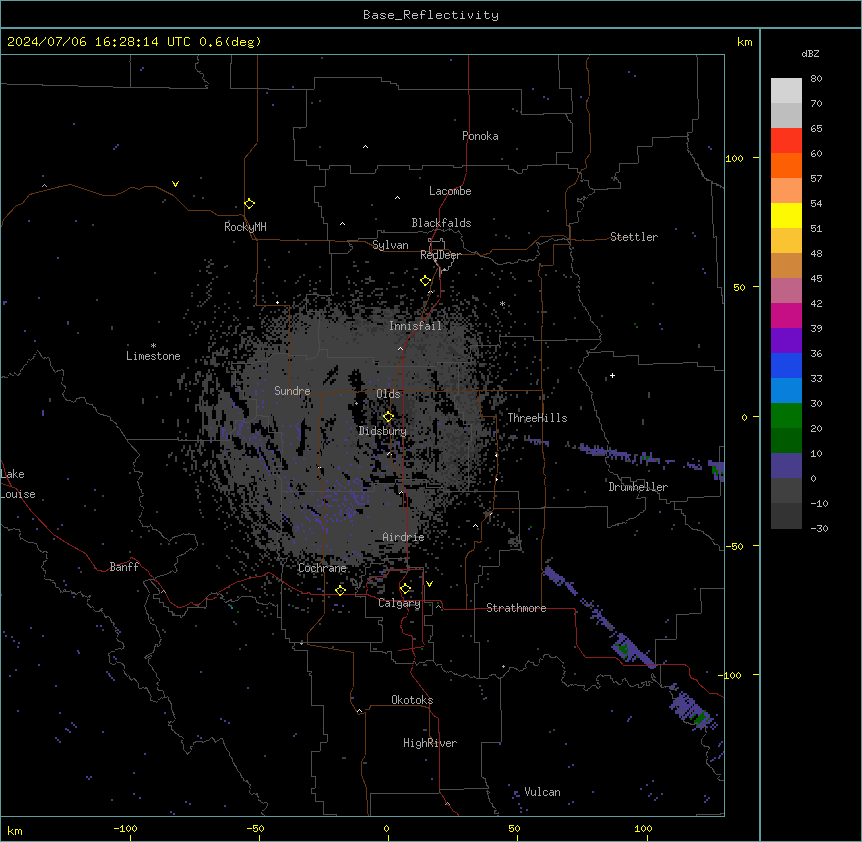Click the Drumheller label
Viewport: 862px width, 842px height.
[638, 487]
